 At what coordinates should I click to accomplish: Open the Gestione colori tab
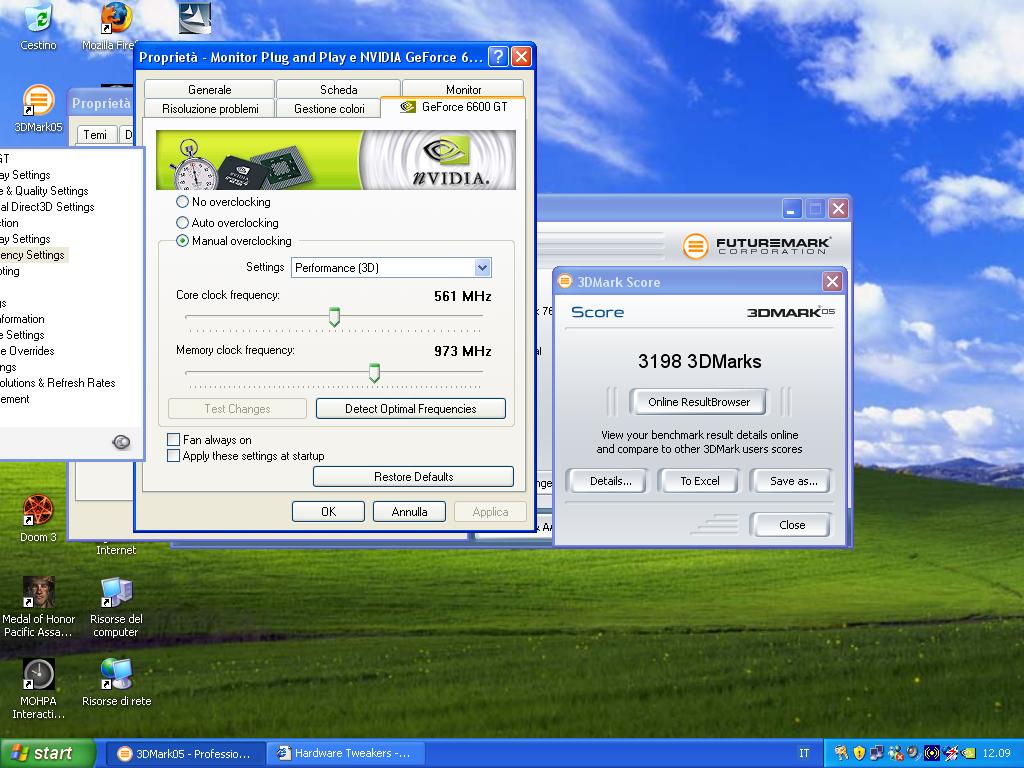coord(328,108)
